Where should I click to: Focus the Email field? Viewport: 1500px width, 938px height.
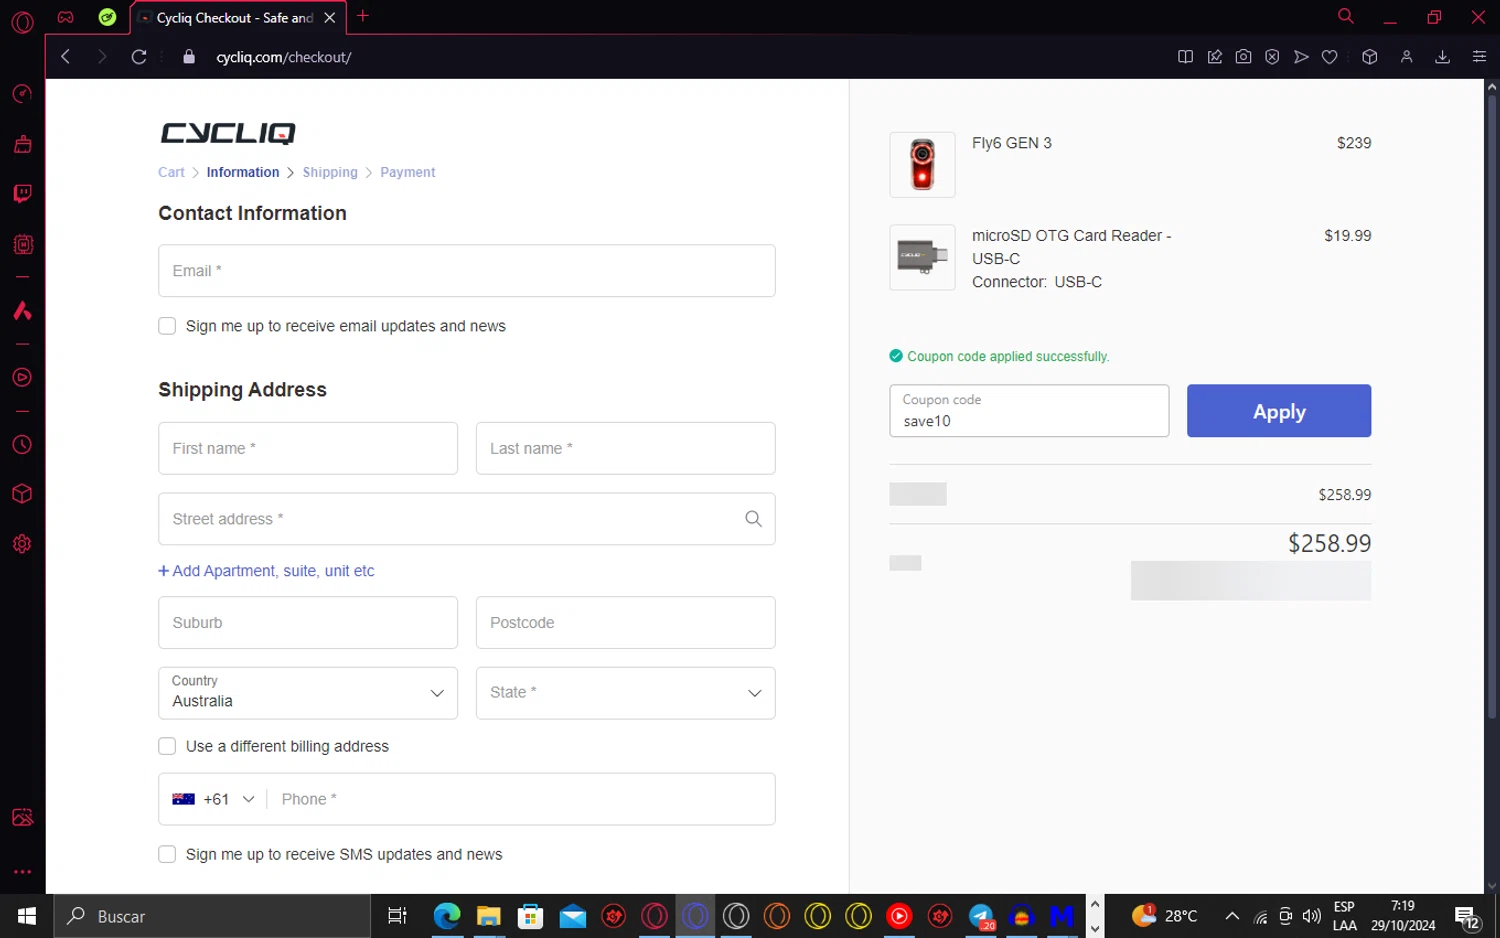(x=466, y=271)
